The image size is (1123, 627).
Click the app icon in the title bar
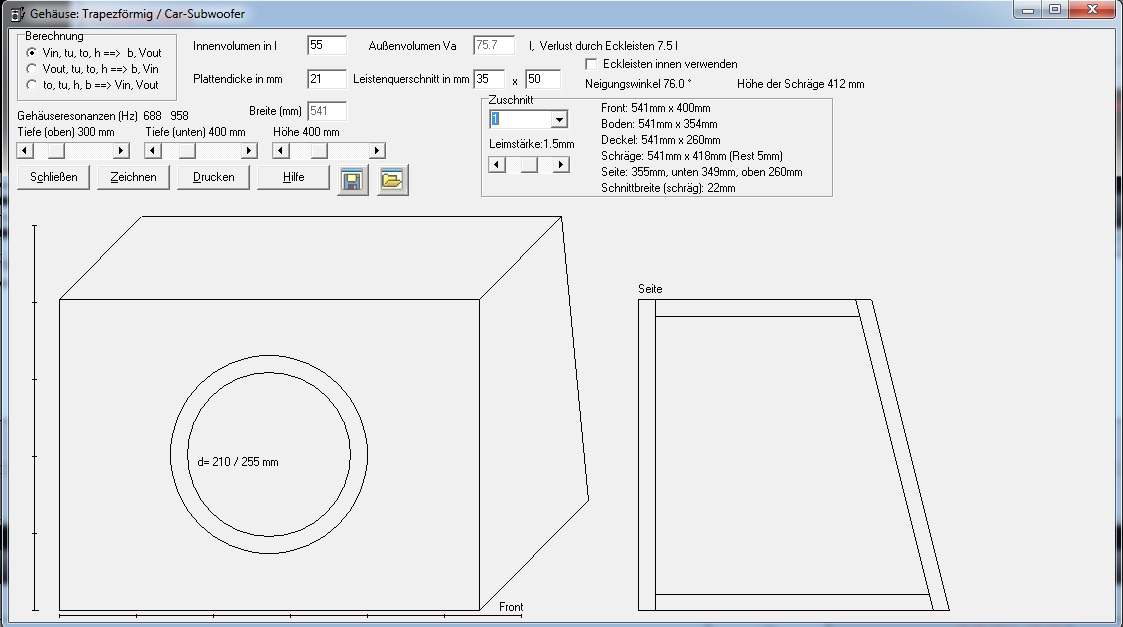pyautogui.click(x=17, y=14)
